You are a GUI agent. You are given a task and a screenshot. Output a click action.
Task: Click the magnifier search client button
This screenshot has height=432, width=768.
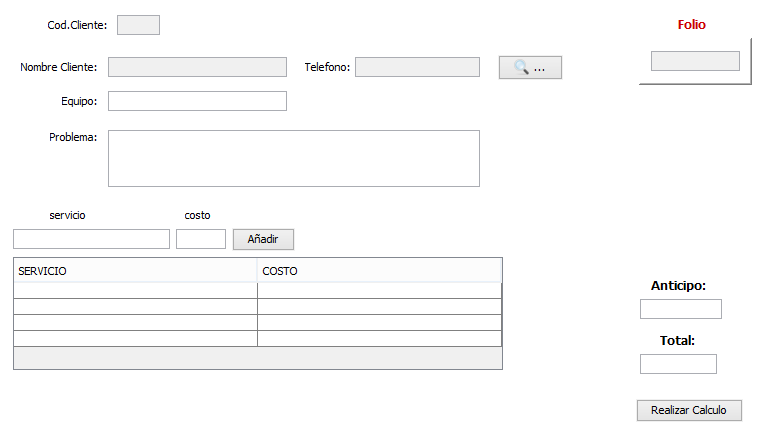[530, 68]
